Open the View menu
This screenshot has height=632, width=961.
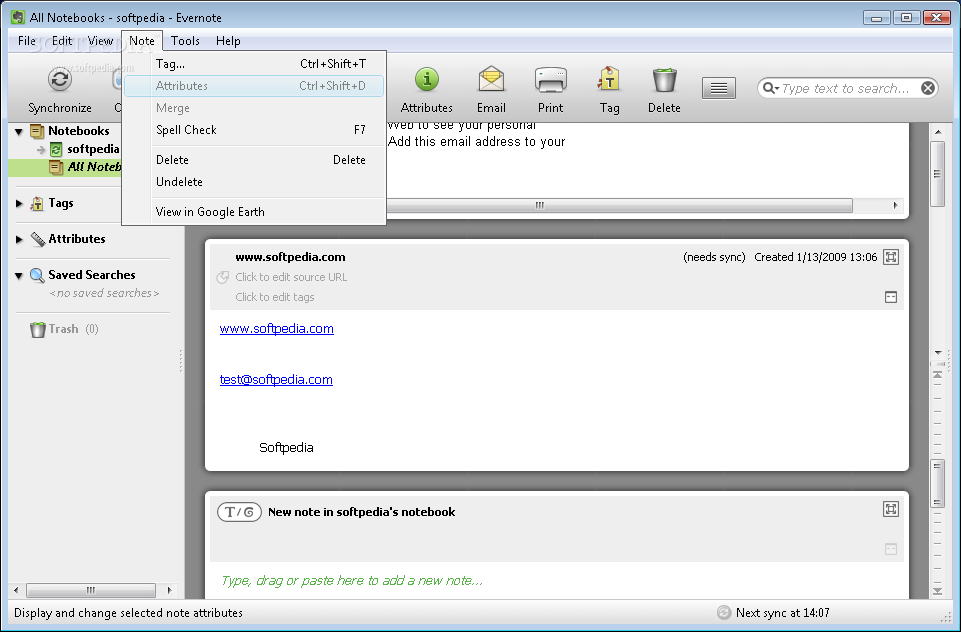pos(100,41)
